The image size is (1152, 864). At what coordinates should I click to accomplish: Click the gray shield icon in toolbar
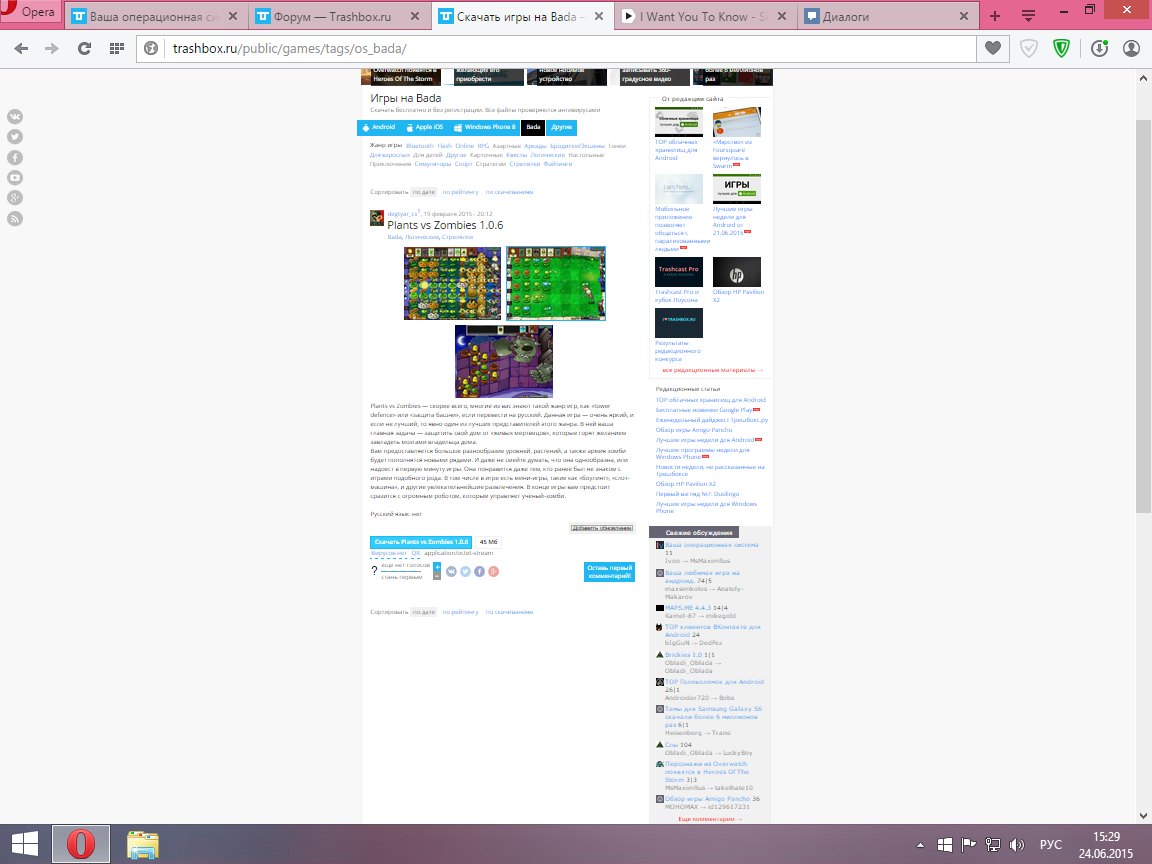[1029, 48]
